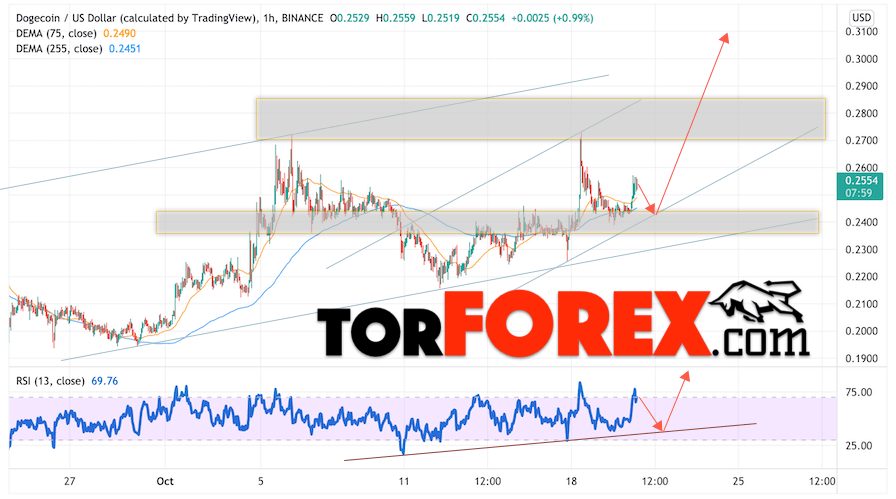Click the DEMA 255 value 0.2451
This screenshot has width=896, height=499.
point(125,49)
